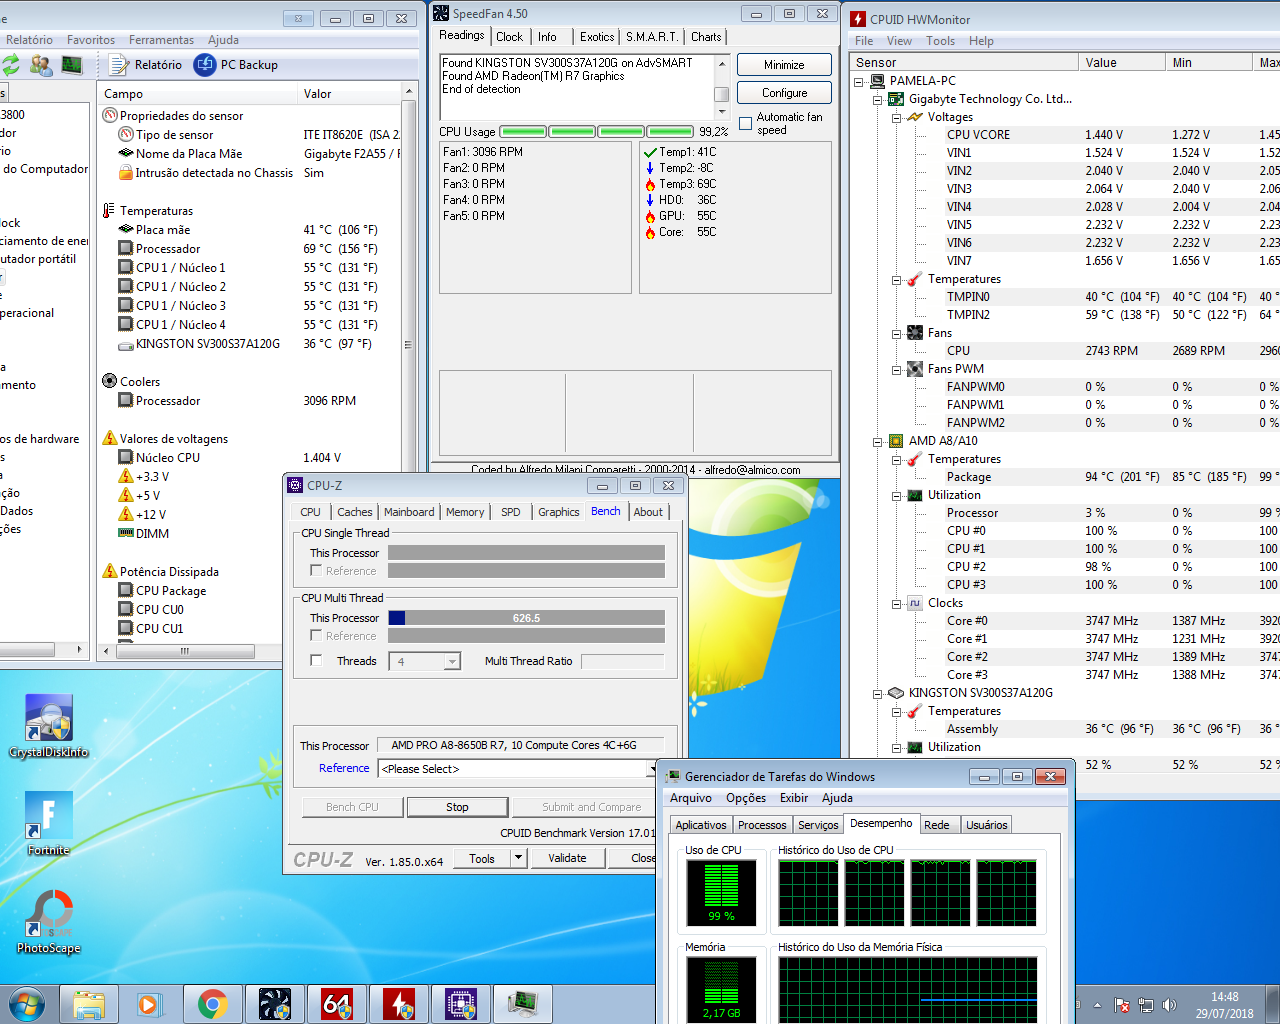Collapse the Voltages node in HWMonitor
The height and width of the screenshot is (1024, 1280).
897,117
